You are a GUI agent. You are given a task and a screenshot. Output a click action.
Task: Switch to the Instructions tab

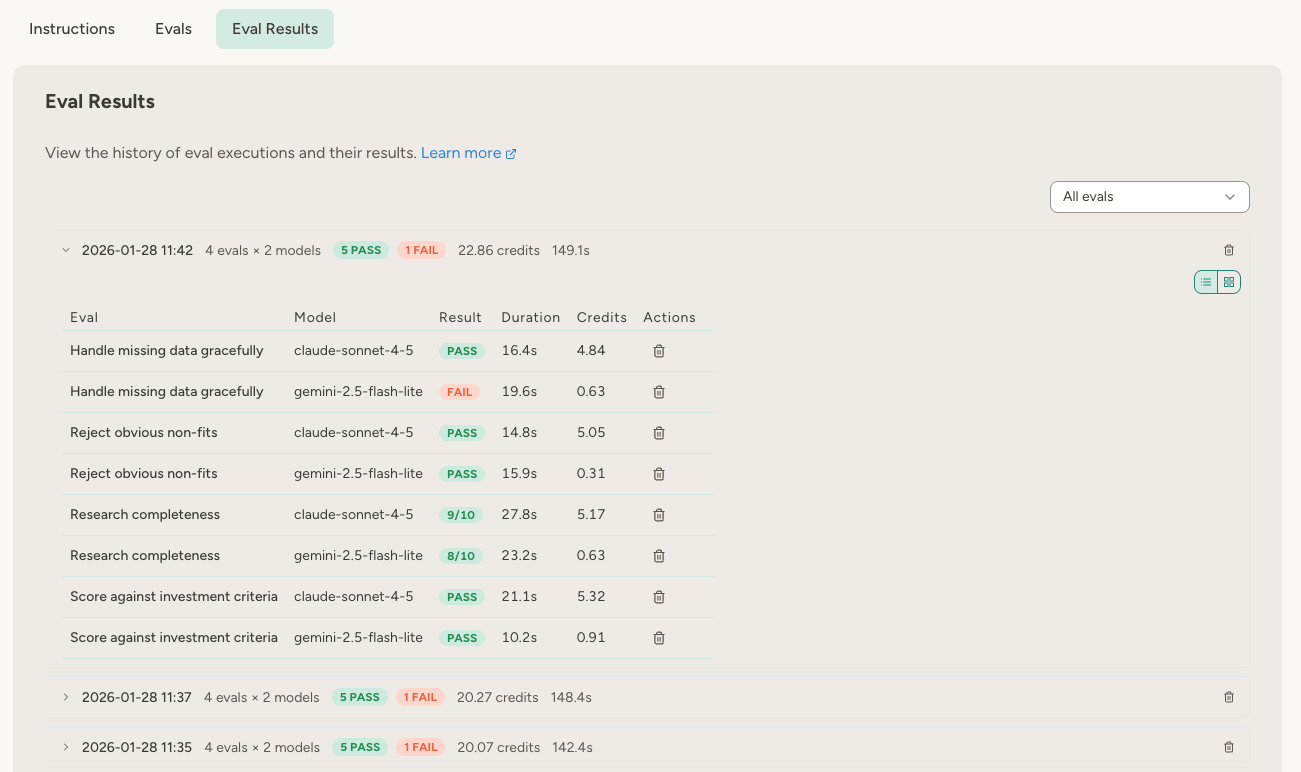71,29
